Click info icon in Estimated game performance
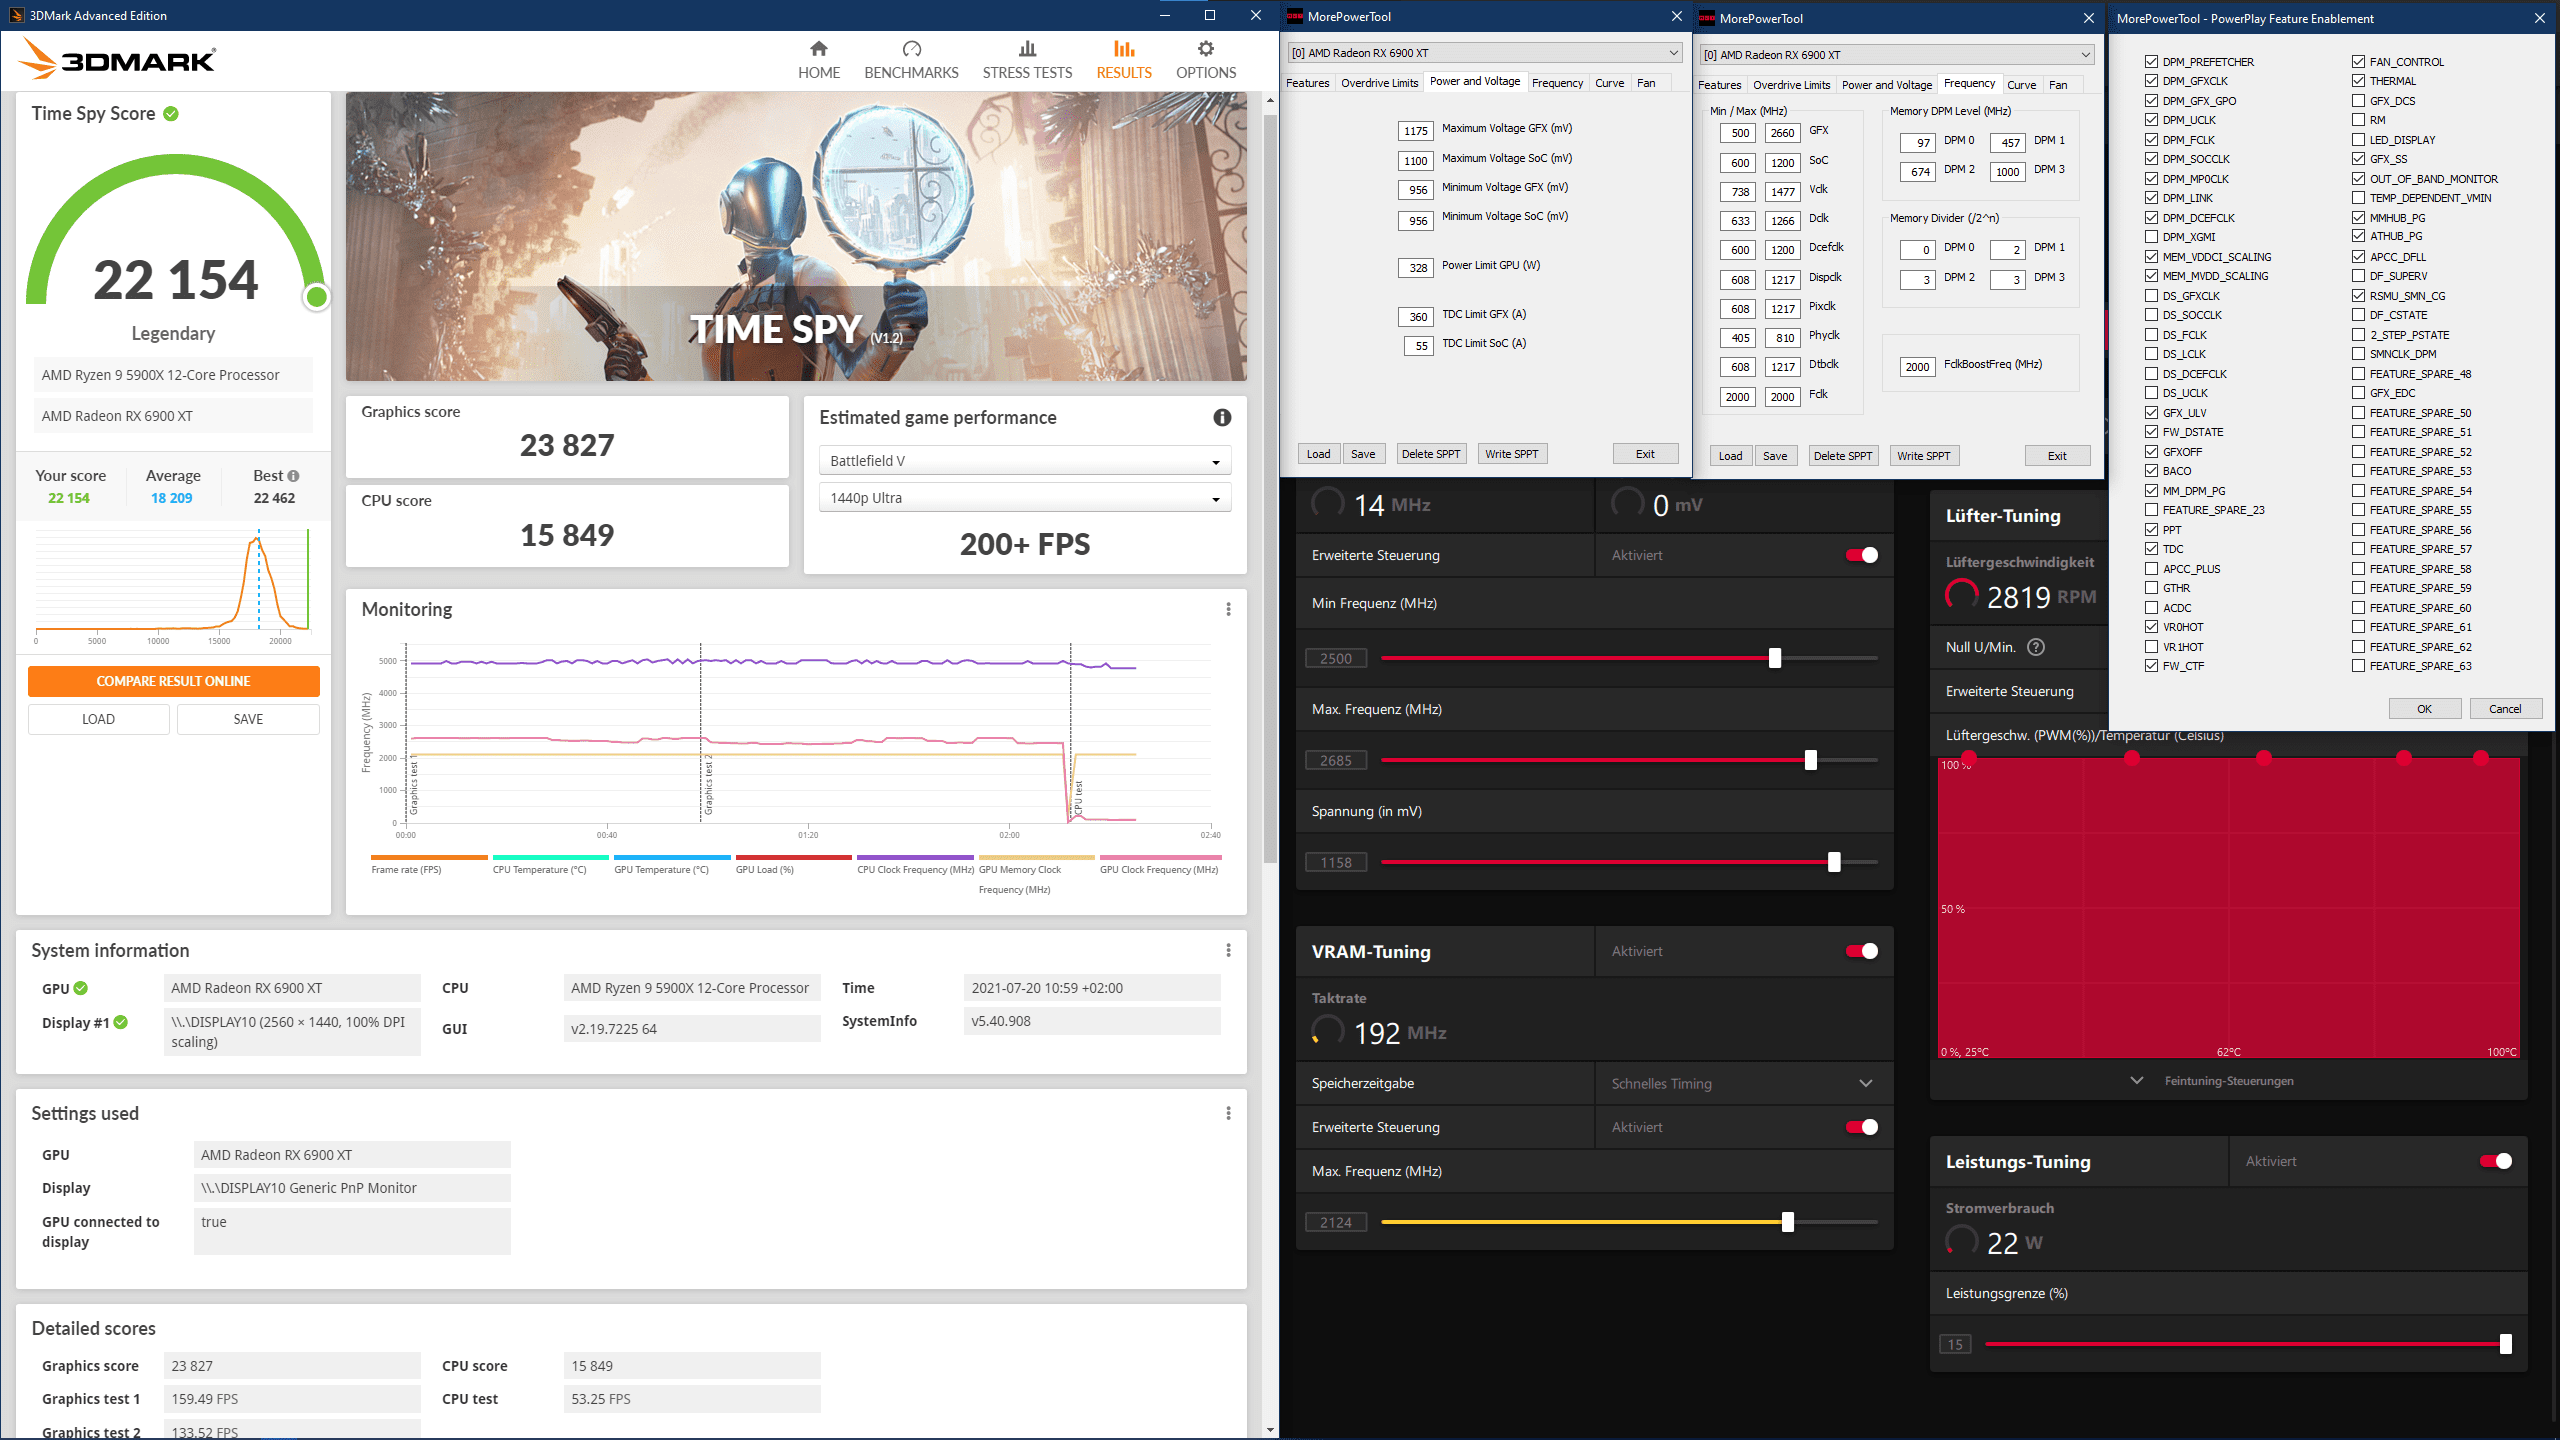This screenshot has width=2560, height=1440. coord(1222,418)
